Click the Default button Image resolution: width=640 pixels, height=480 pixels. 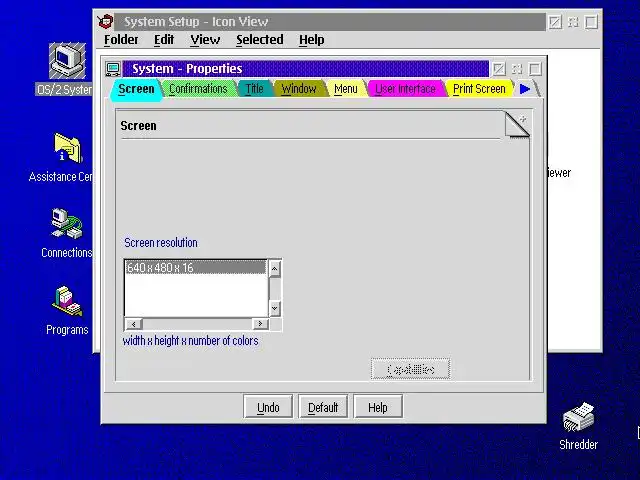point(323,407)
